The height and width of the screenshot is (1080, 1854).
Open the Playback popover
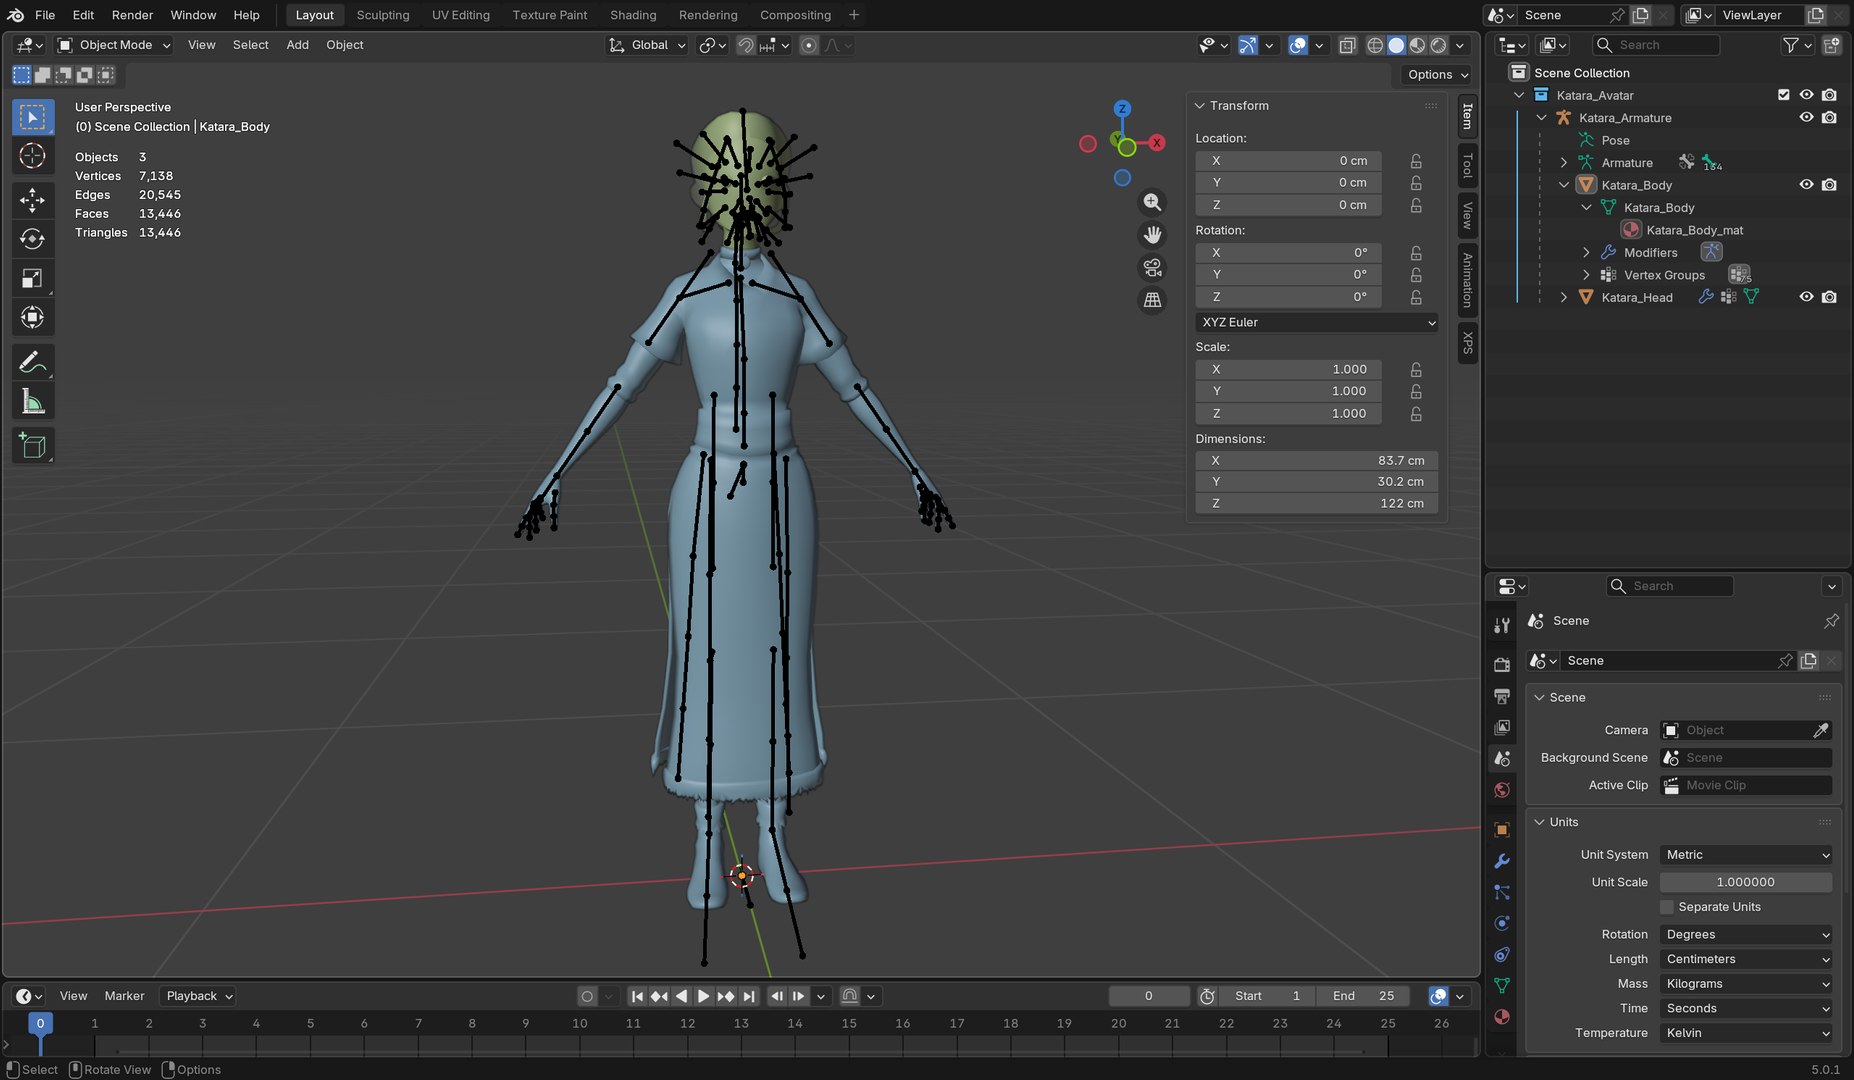(x=197, y=996)
